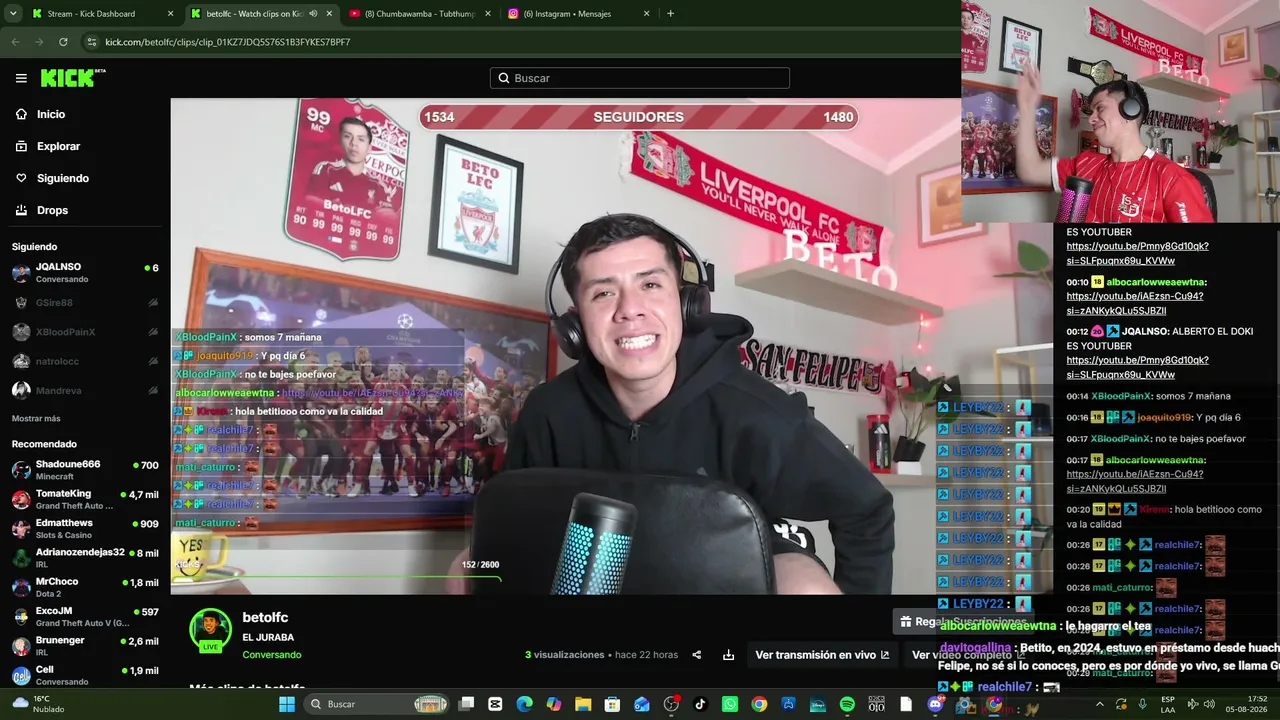Viewport: 1280px width, 720px height.
Task: Open JQALNSO's youtu.be link in chat
Action: (1137, 367)
